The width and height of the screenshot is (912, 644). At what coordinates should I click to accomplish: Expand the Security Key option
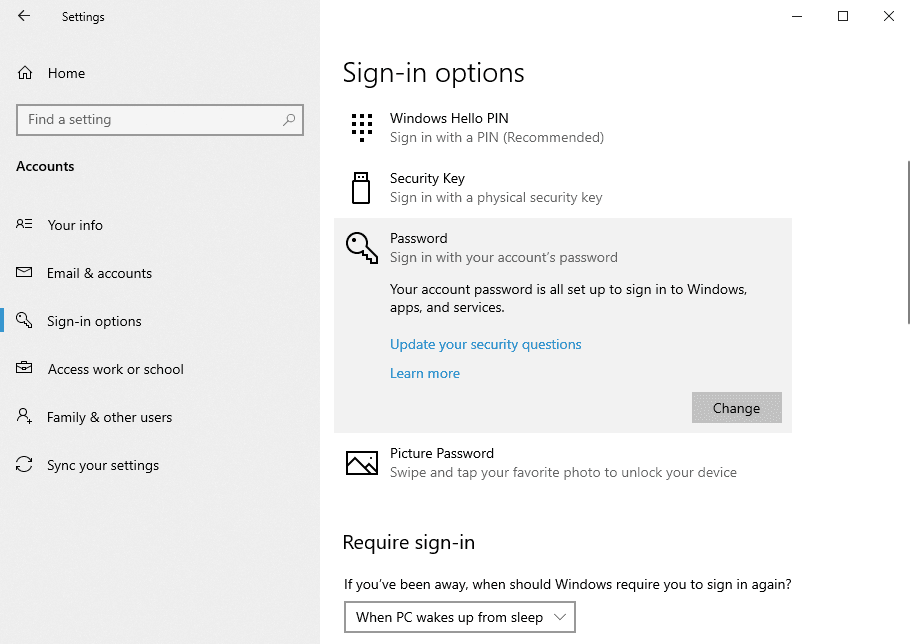point(562,188)
